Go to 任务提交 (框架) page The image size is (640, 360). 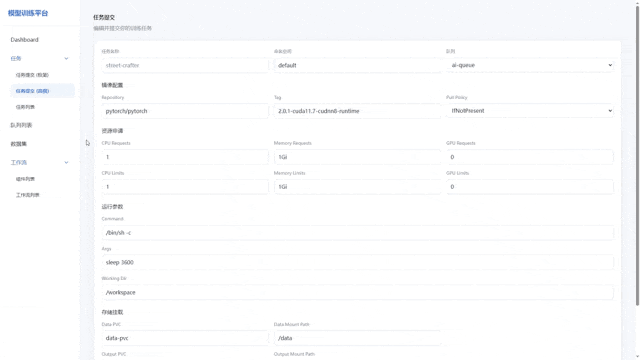point(32,75)
